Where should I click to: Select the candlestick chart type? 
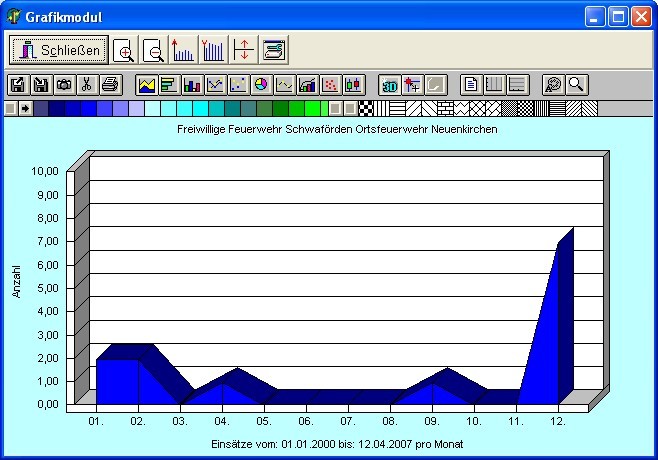pos(353,85)
